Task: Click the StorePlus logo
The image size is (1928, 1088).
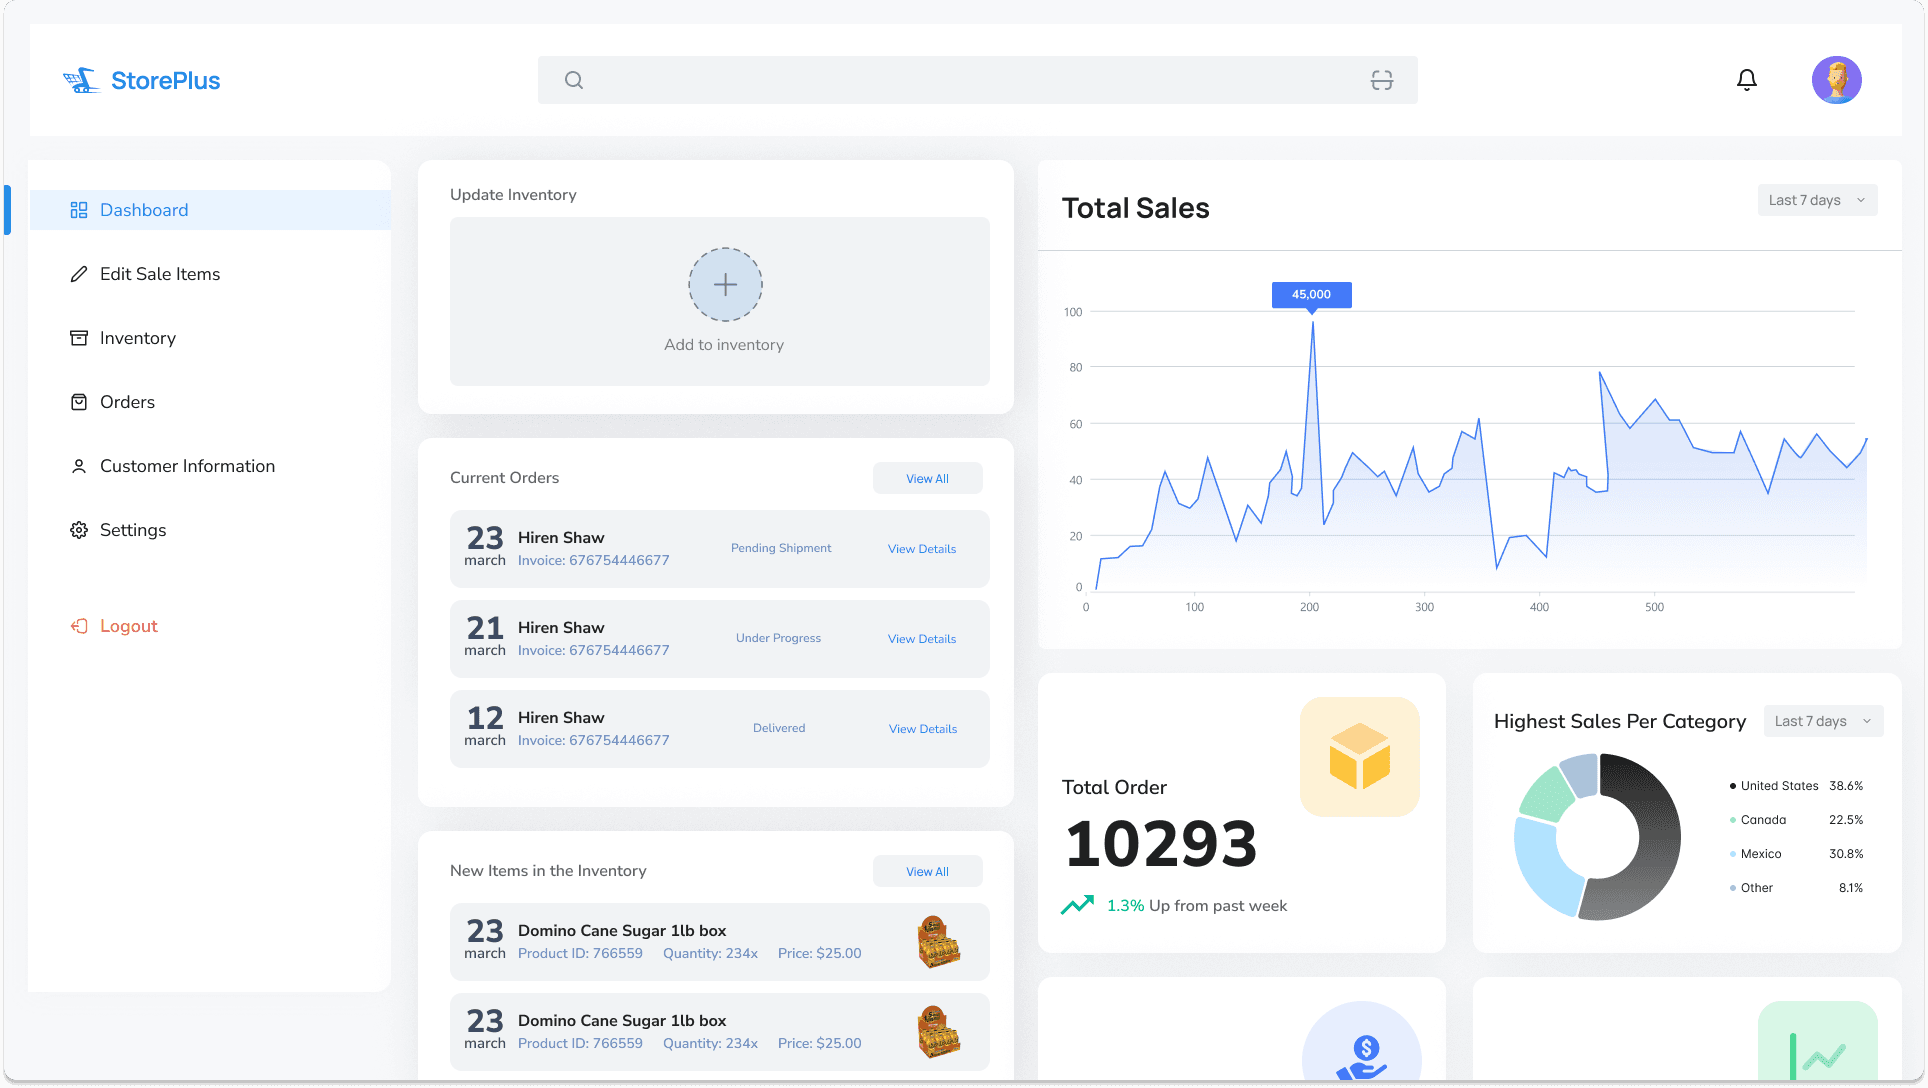Action: click(x=142, y=81)
